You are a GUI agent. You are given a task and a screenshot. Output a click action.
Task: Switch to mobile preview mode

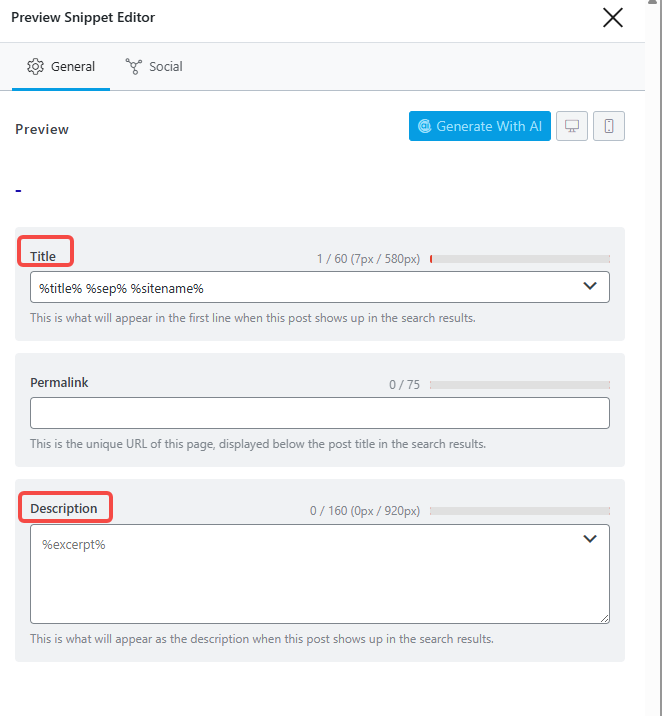(609, 126)
